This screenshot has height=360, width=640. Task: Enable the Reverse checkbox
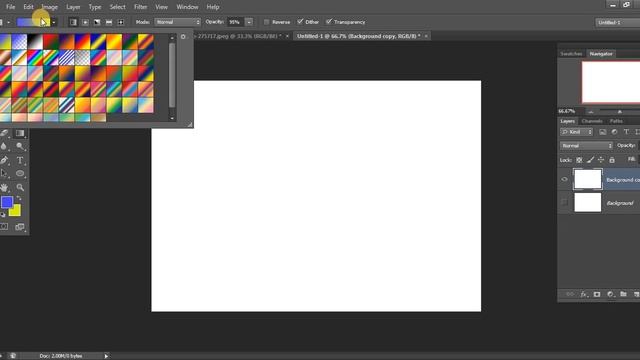pos(267,22)
